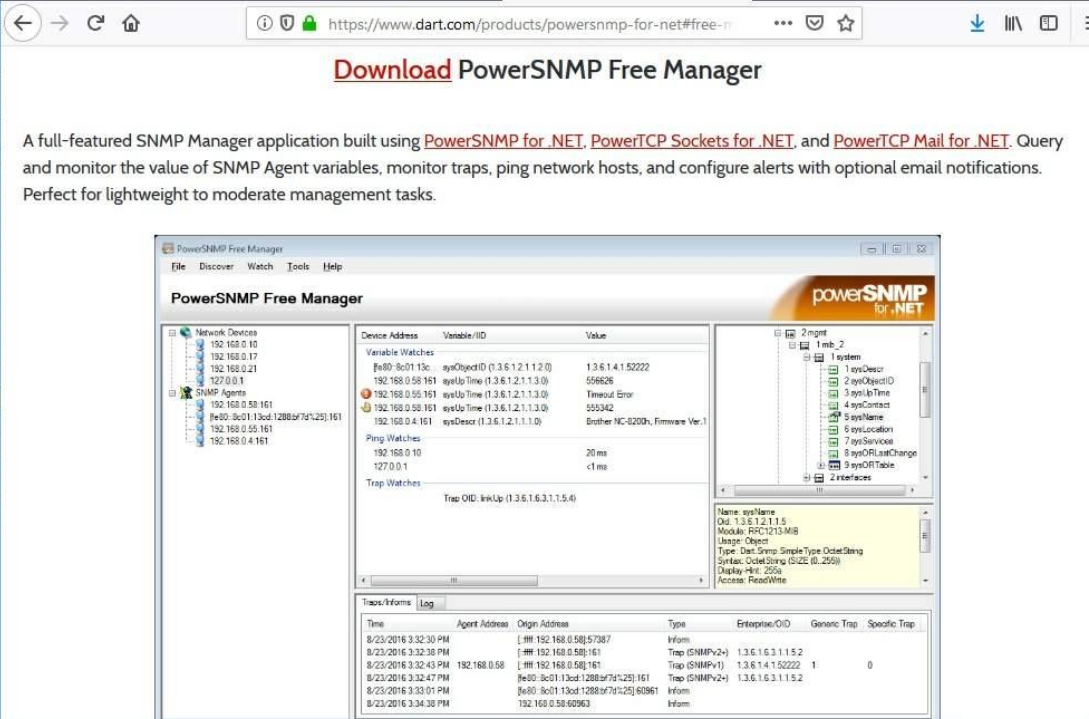Viewport: 1089px width, 719px height.
Task: Select device 192.168.0.10 in Network Devices
Action: (x=233, y=345)
